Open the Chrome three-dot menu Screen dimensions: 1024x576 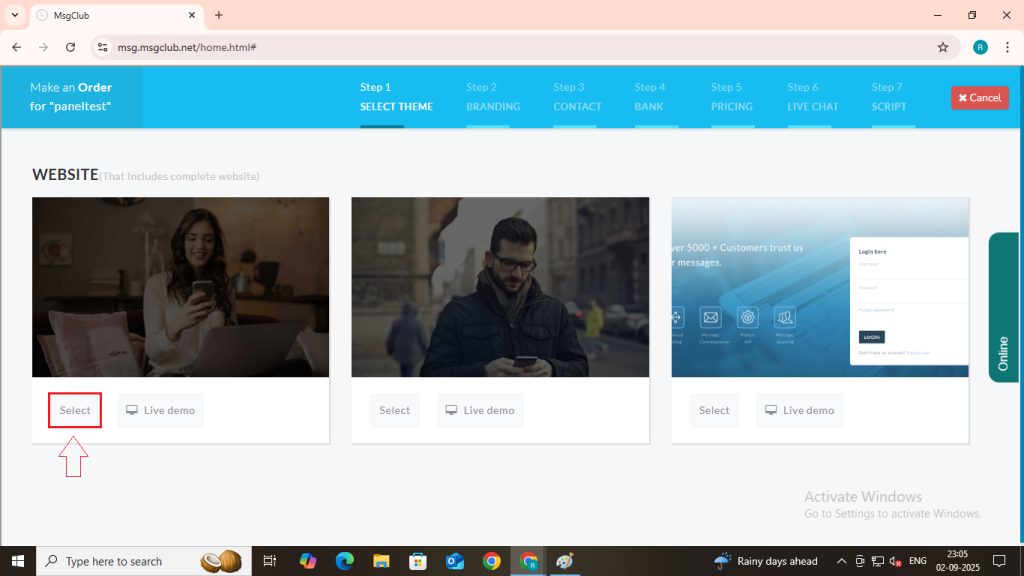1007,47
